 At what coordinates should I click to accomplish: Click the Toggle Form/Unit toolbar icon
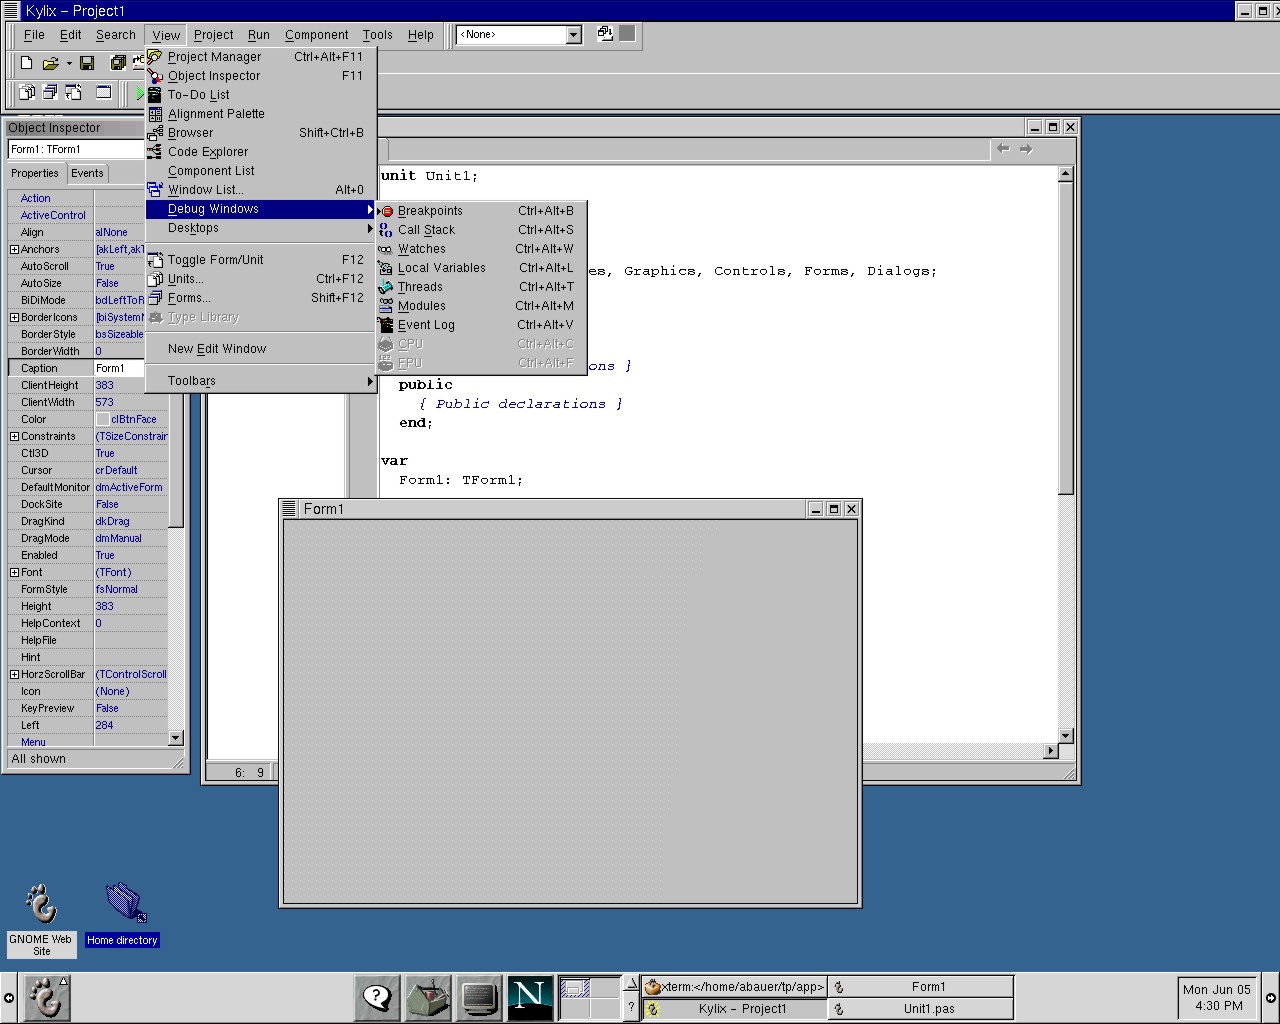pyautogui.click(x=74, y=93)
